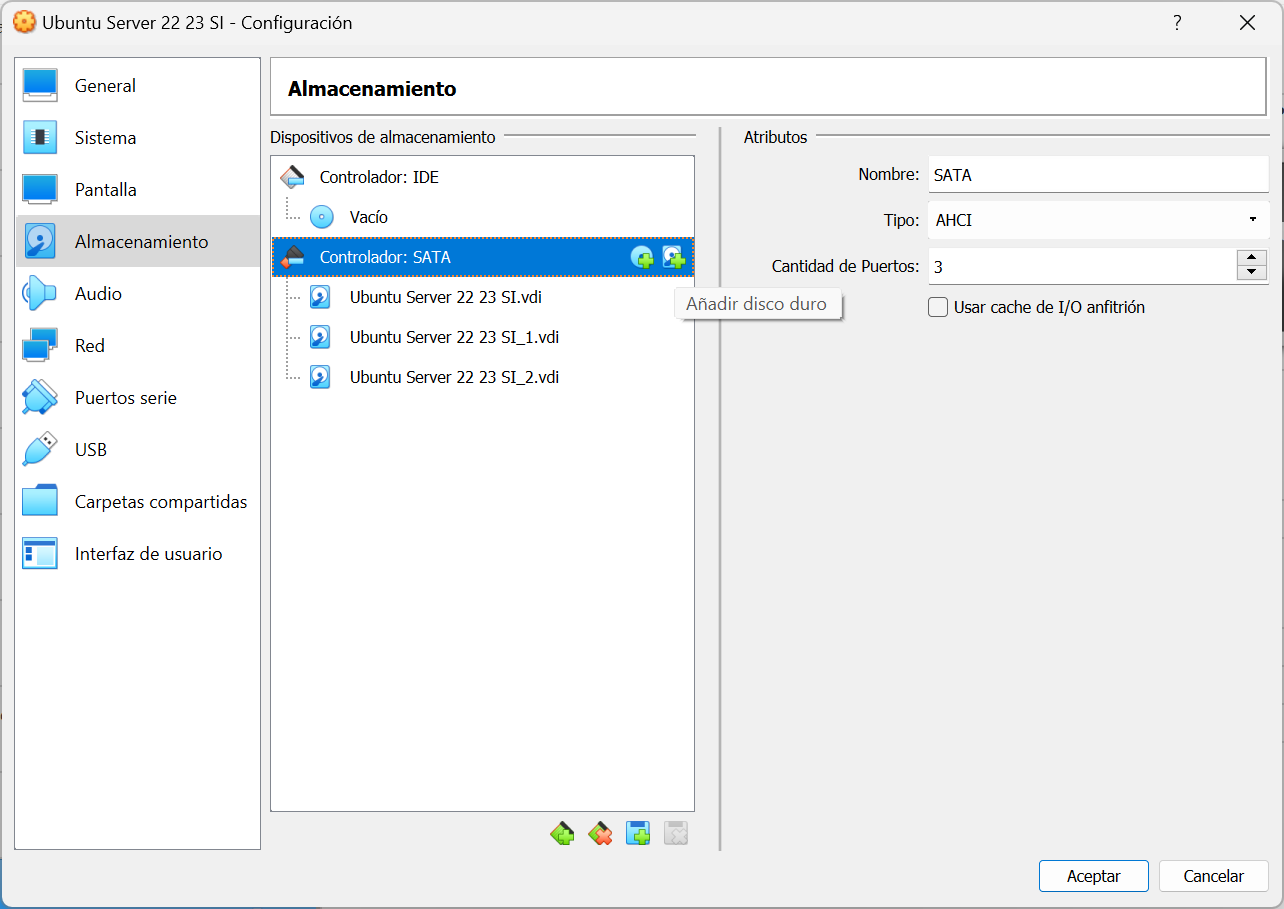This screenshot has height=909, width=1284.
Task: Click the Cantidad de Puertos field
Action: click(x=1082, y=267)
